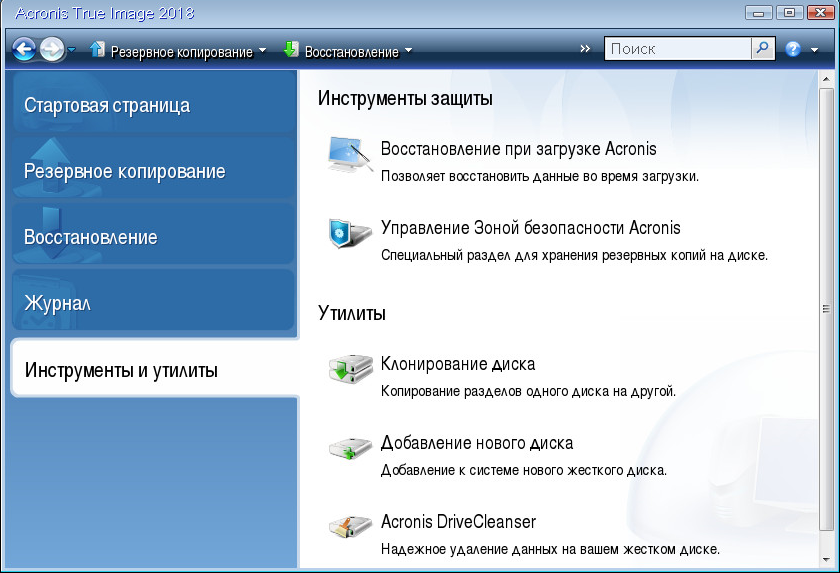Expand the Резервное копирование dropdown arrow
This screenshot has width=840, height=573.
click(262, 51)
